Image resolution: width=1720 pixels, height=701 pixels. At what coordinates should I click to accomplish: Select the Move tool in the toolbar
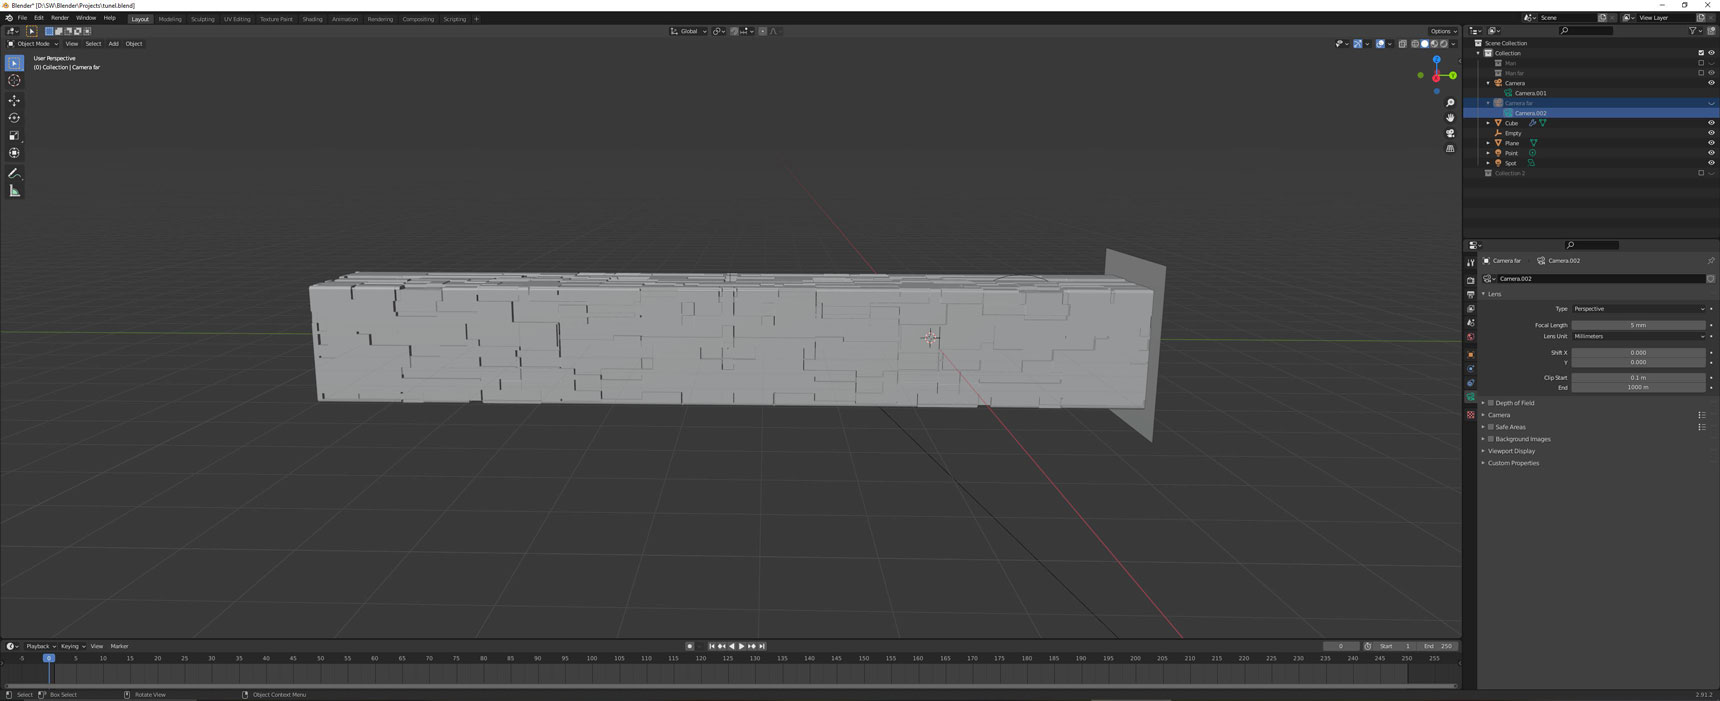(14, 100)
